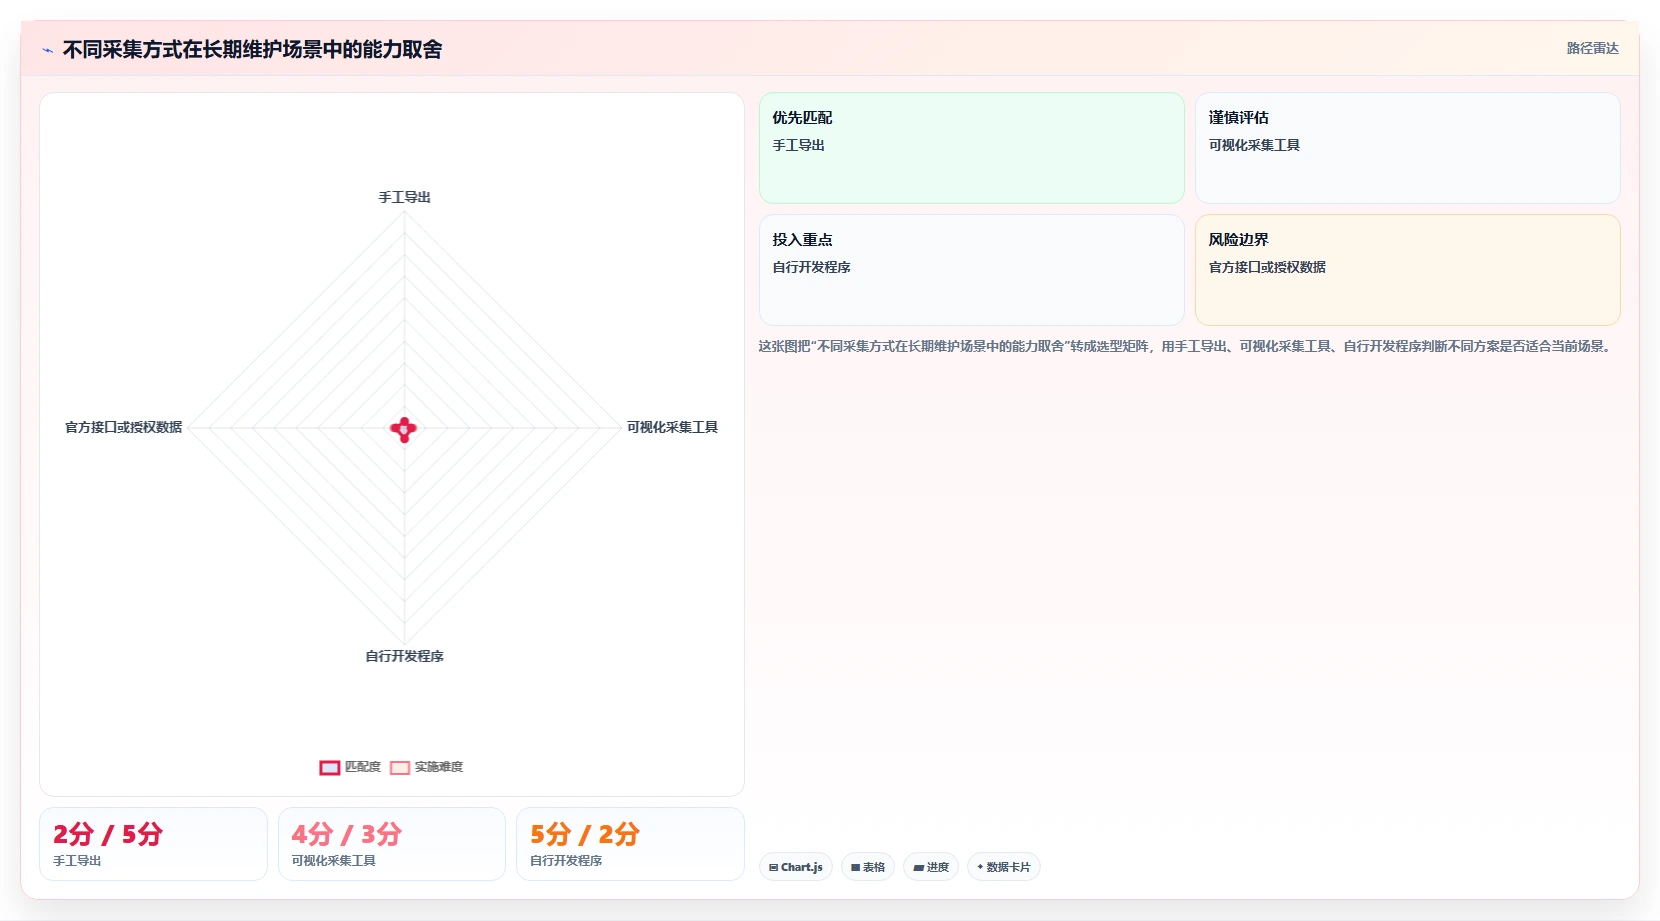Click 官方接口或授权数据 text in 风险边界 card
1660x921 pixels.
(1267, 267)
